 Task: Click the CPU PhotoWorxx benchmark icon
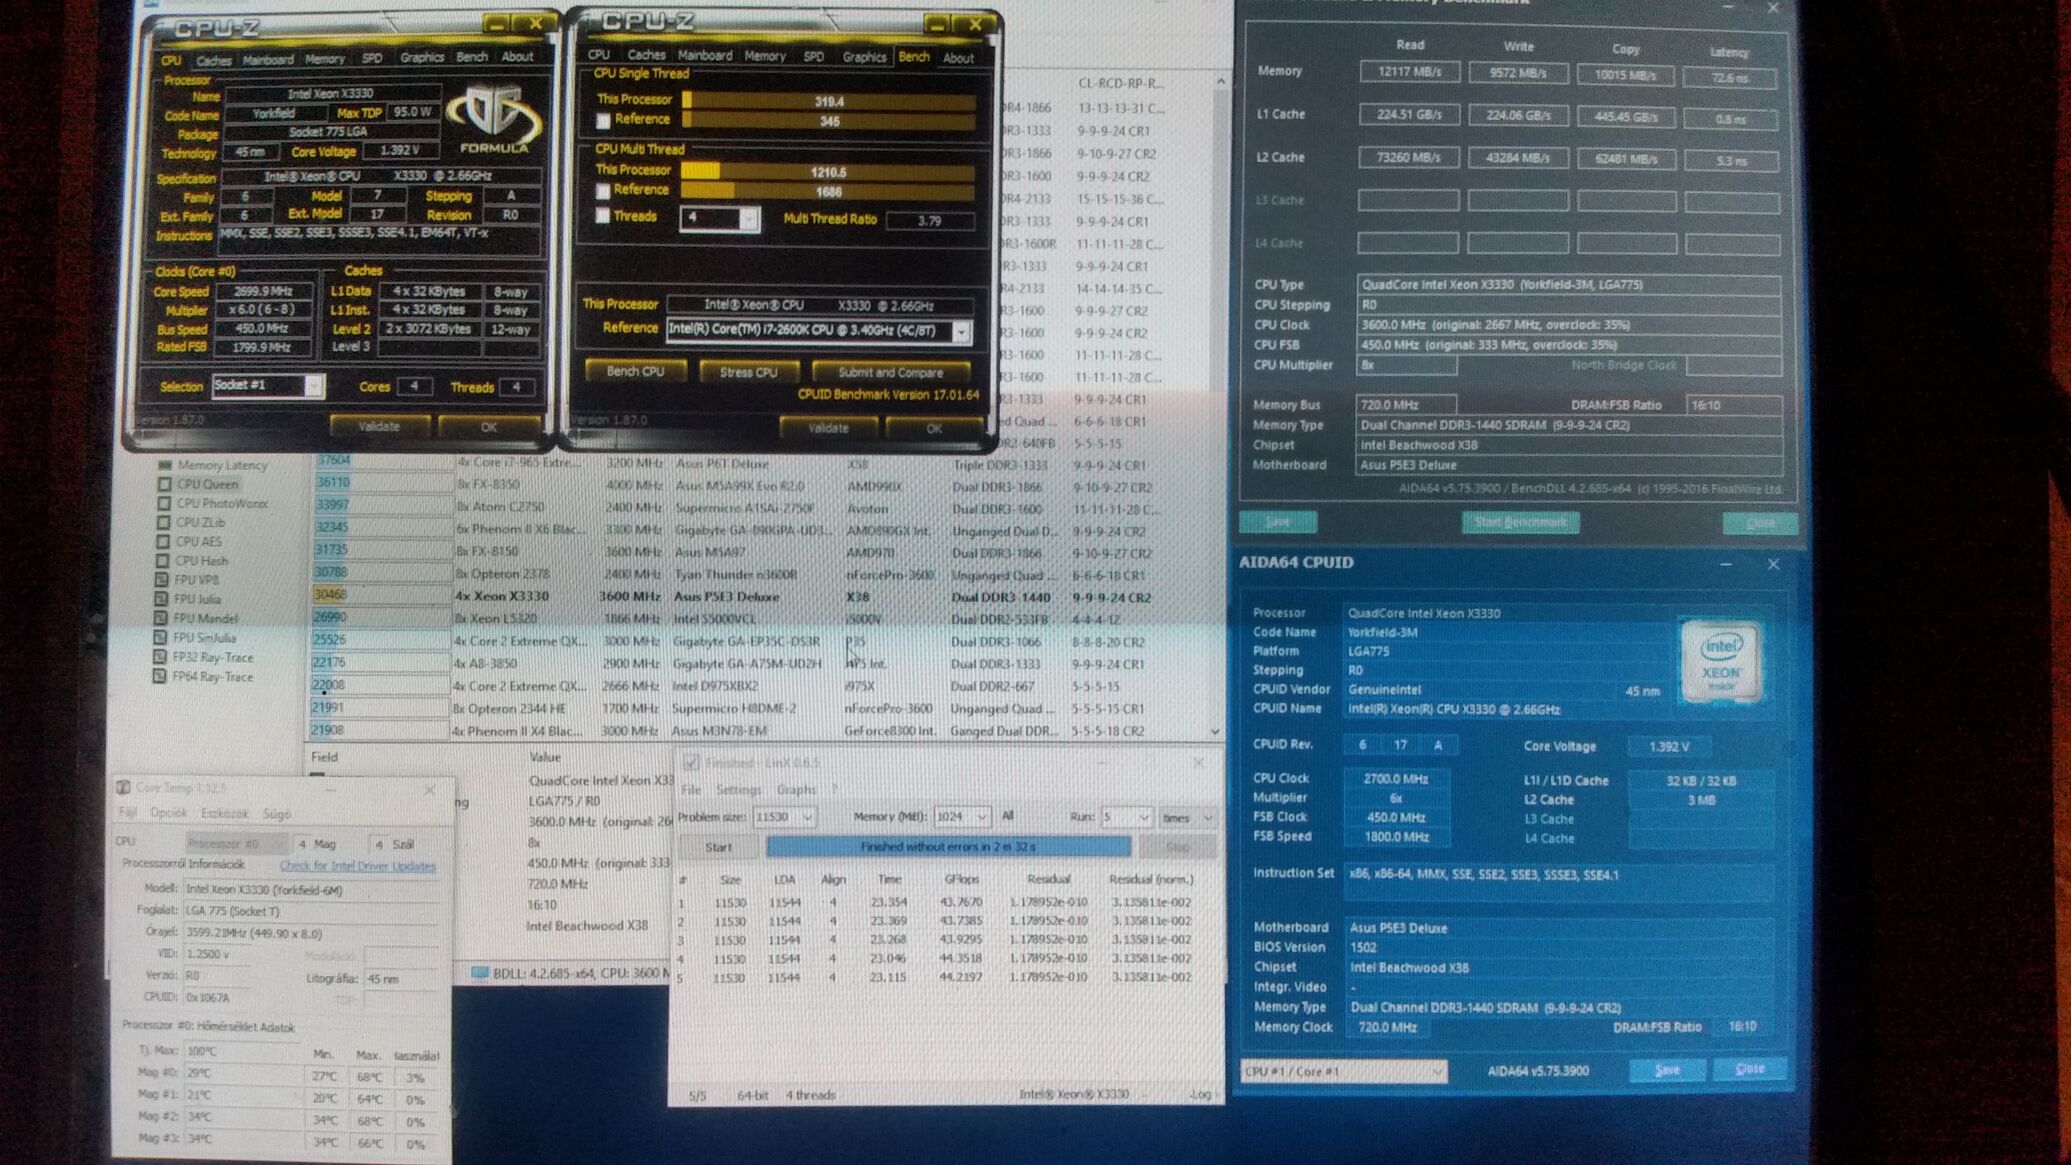[164, 503]
